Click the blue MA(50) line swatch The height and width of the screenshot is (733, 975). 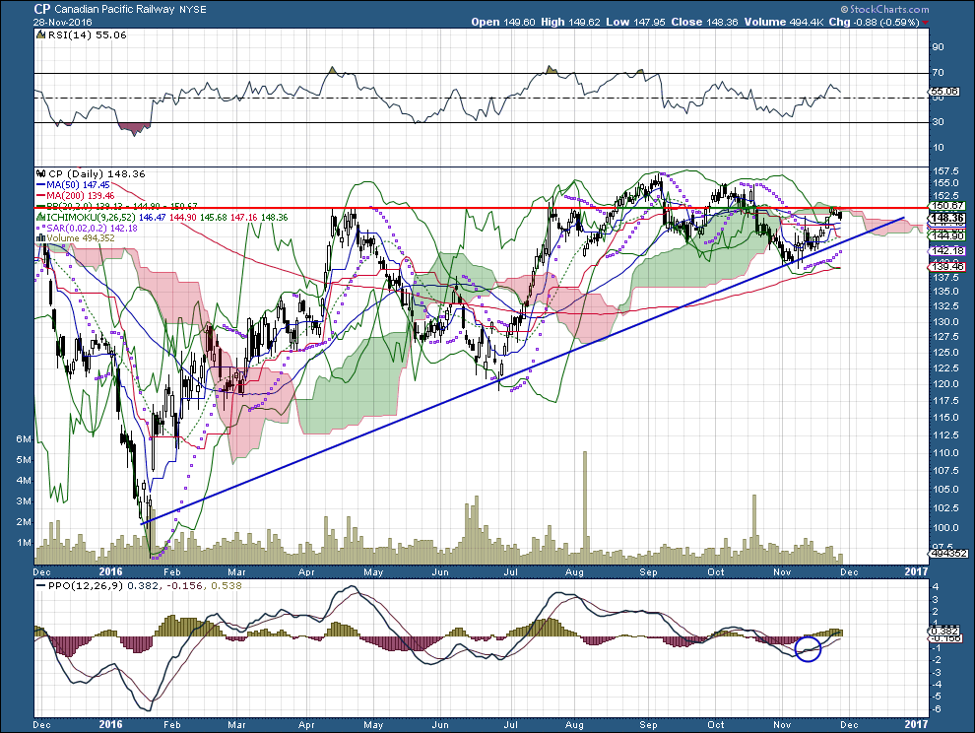click(x=41, y=185)
